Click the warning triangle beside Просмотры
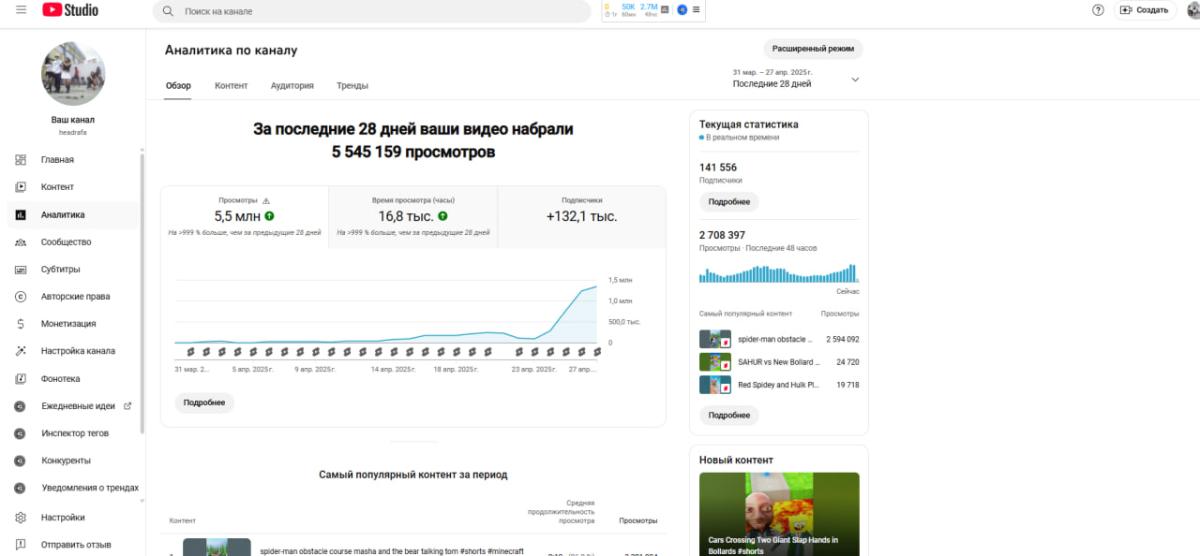This screenshot has width=1200, height=556. [266, 201]
